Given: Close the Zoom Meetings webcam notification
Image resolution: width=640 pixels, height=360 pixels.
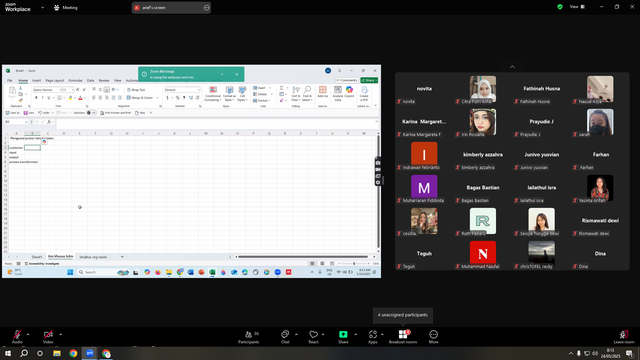Looking at the screenshot, I should click(x=237, y=74).
